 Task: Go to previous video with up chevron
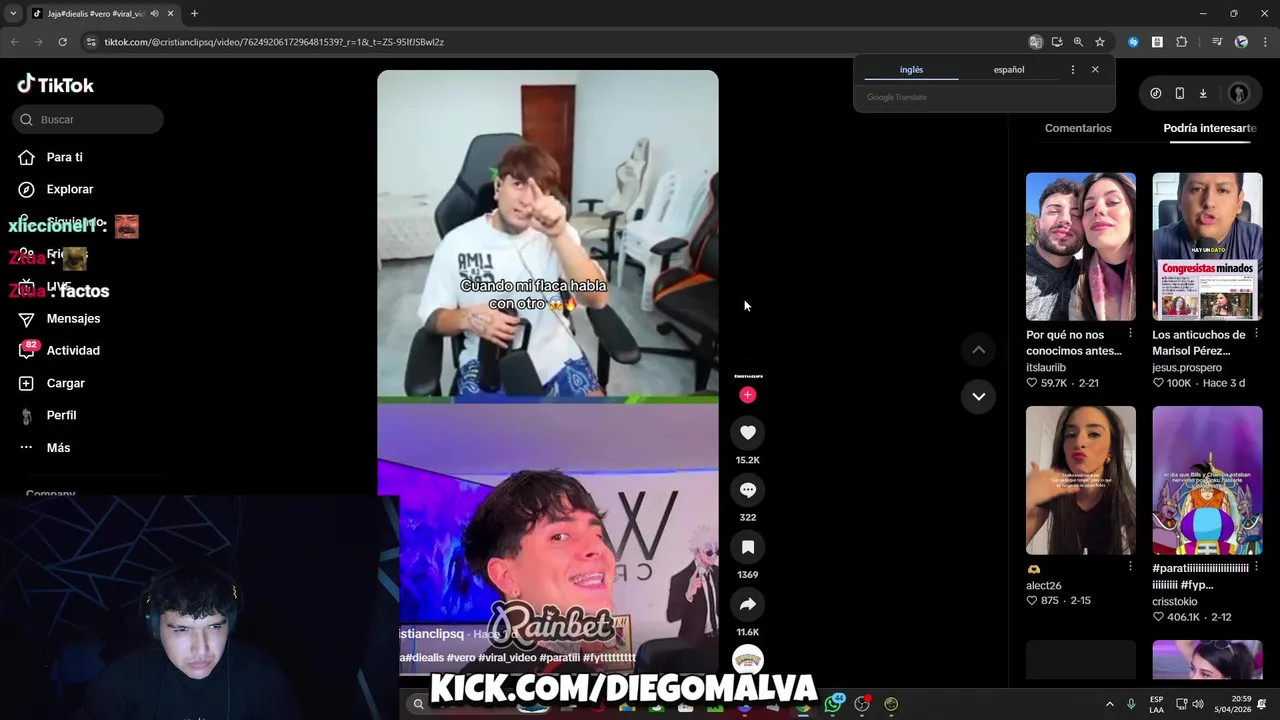click(x=979, y=350)
